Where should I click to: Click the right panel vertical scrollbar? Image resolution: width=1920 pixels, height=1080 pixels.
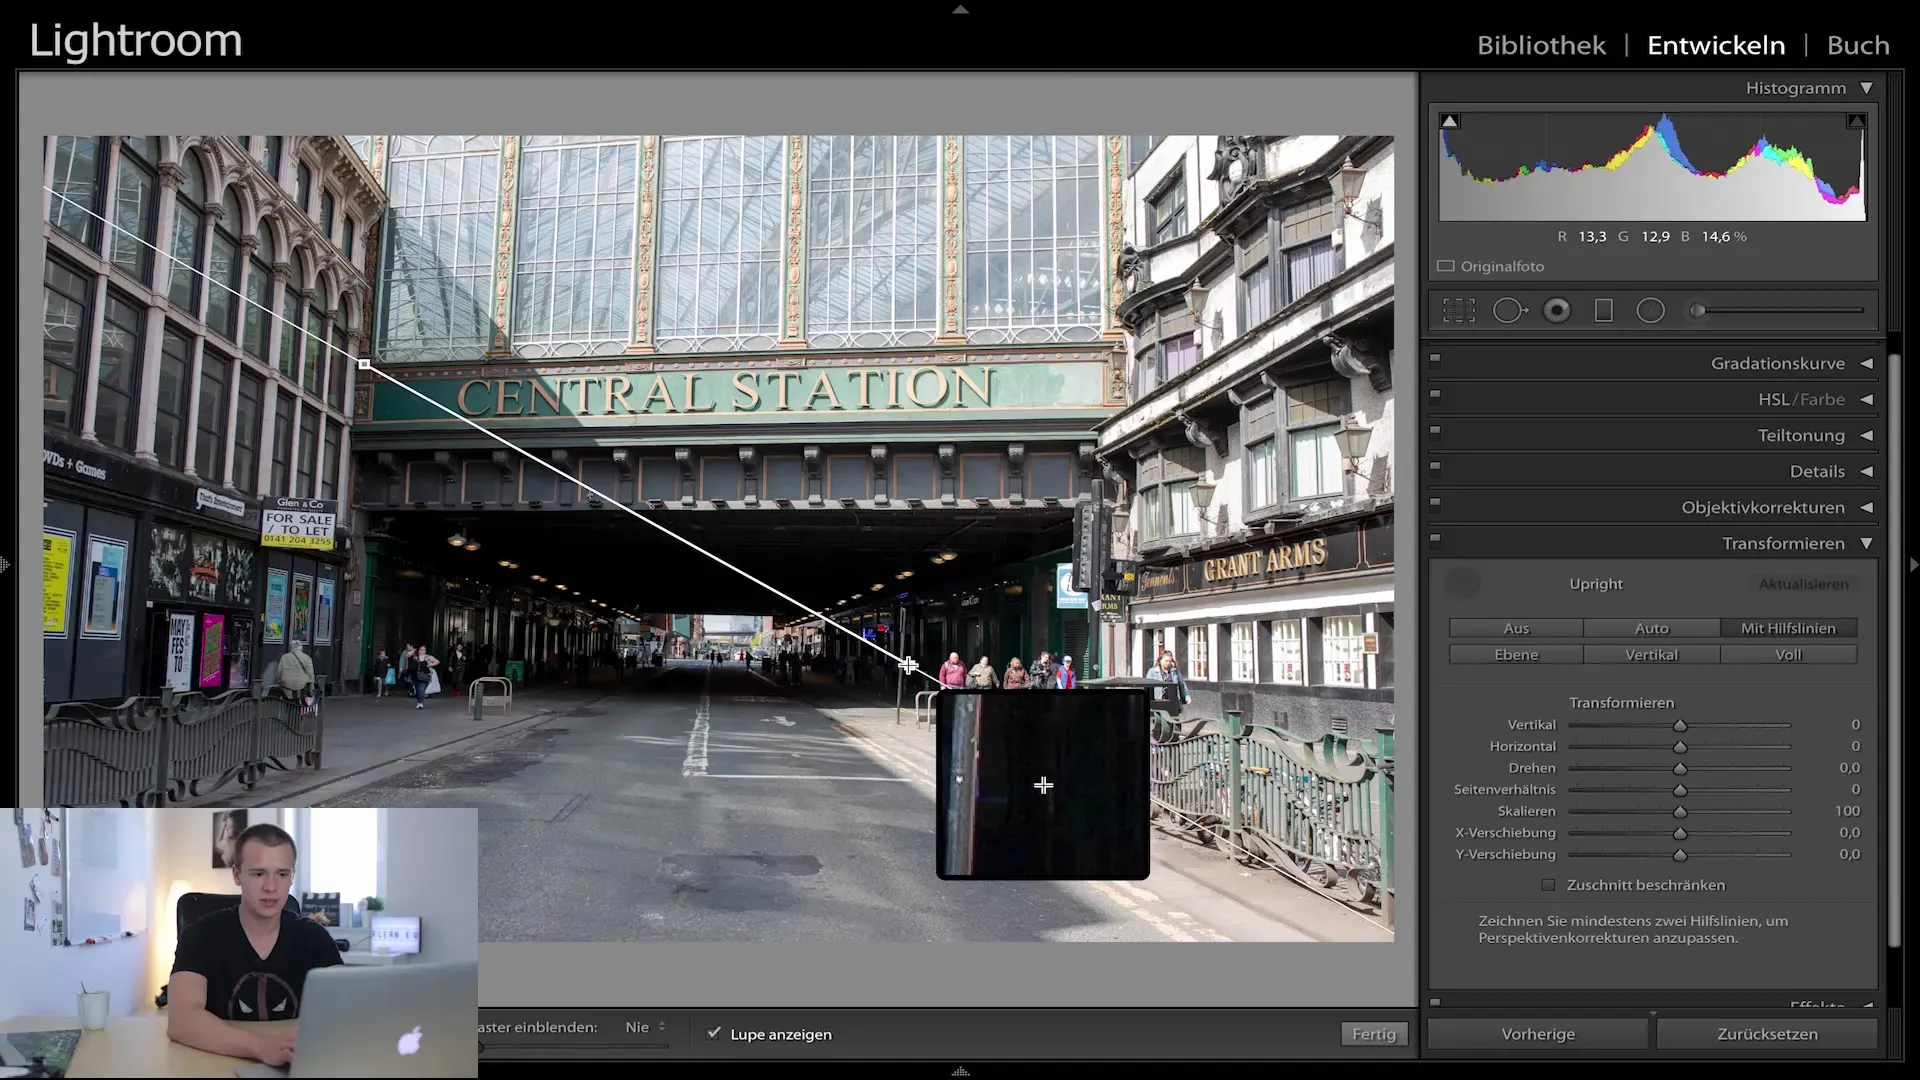[1893, 650]
